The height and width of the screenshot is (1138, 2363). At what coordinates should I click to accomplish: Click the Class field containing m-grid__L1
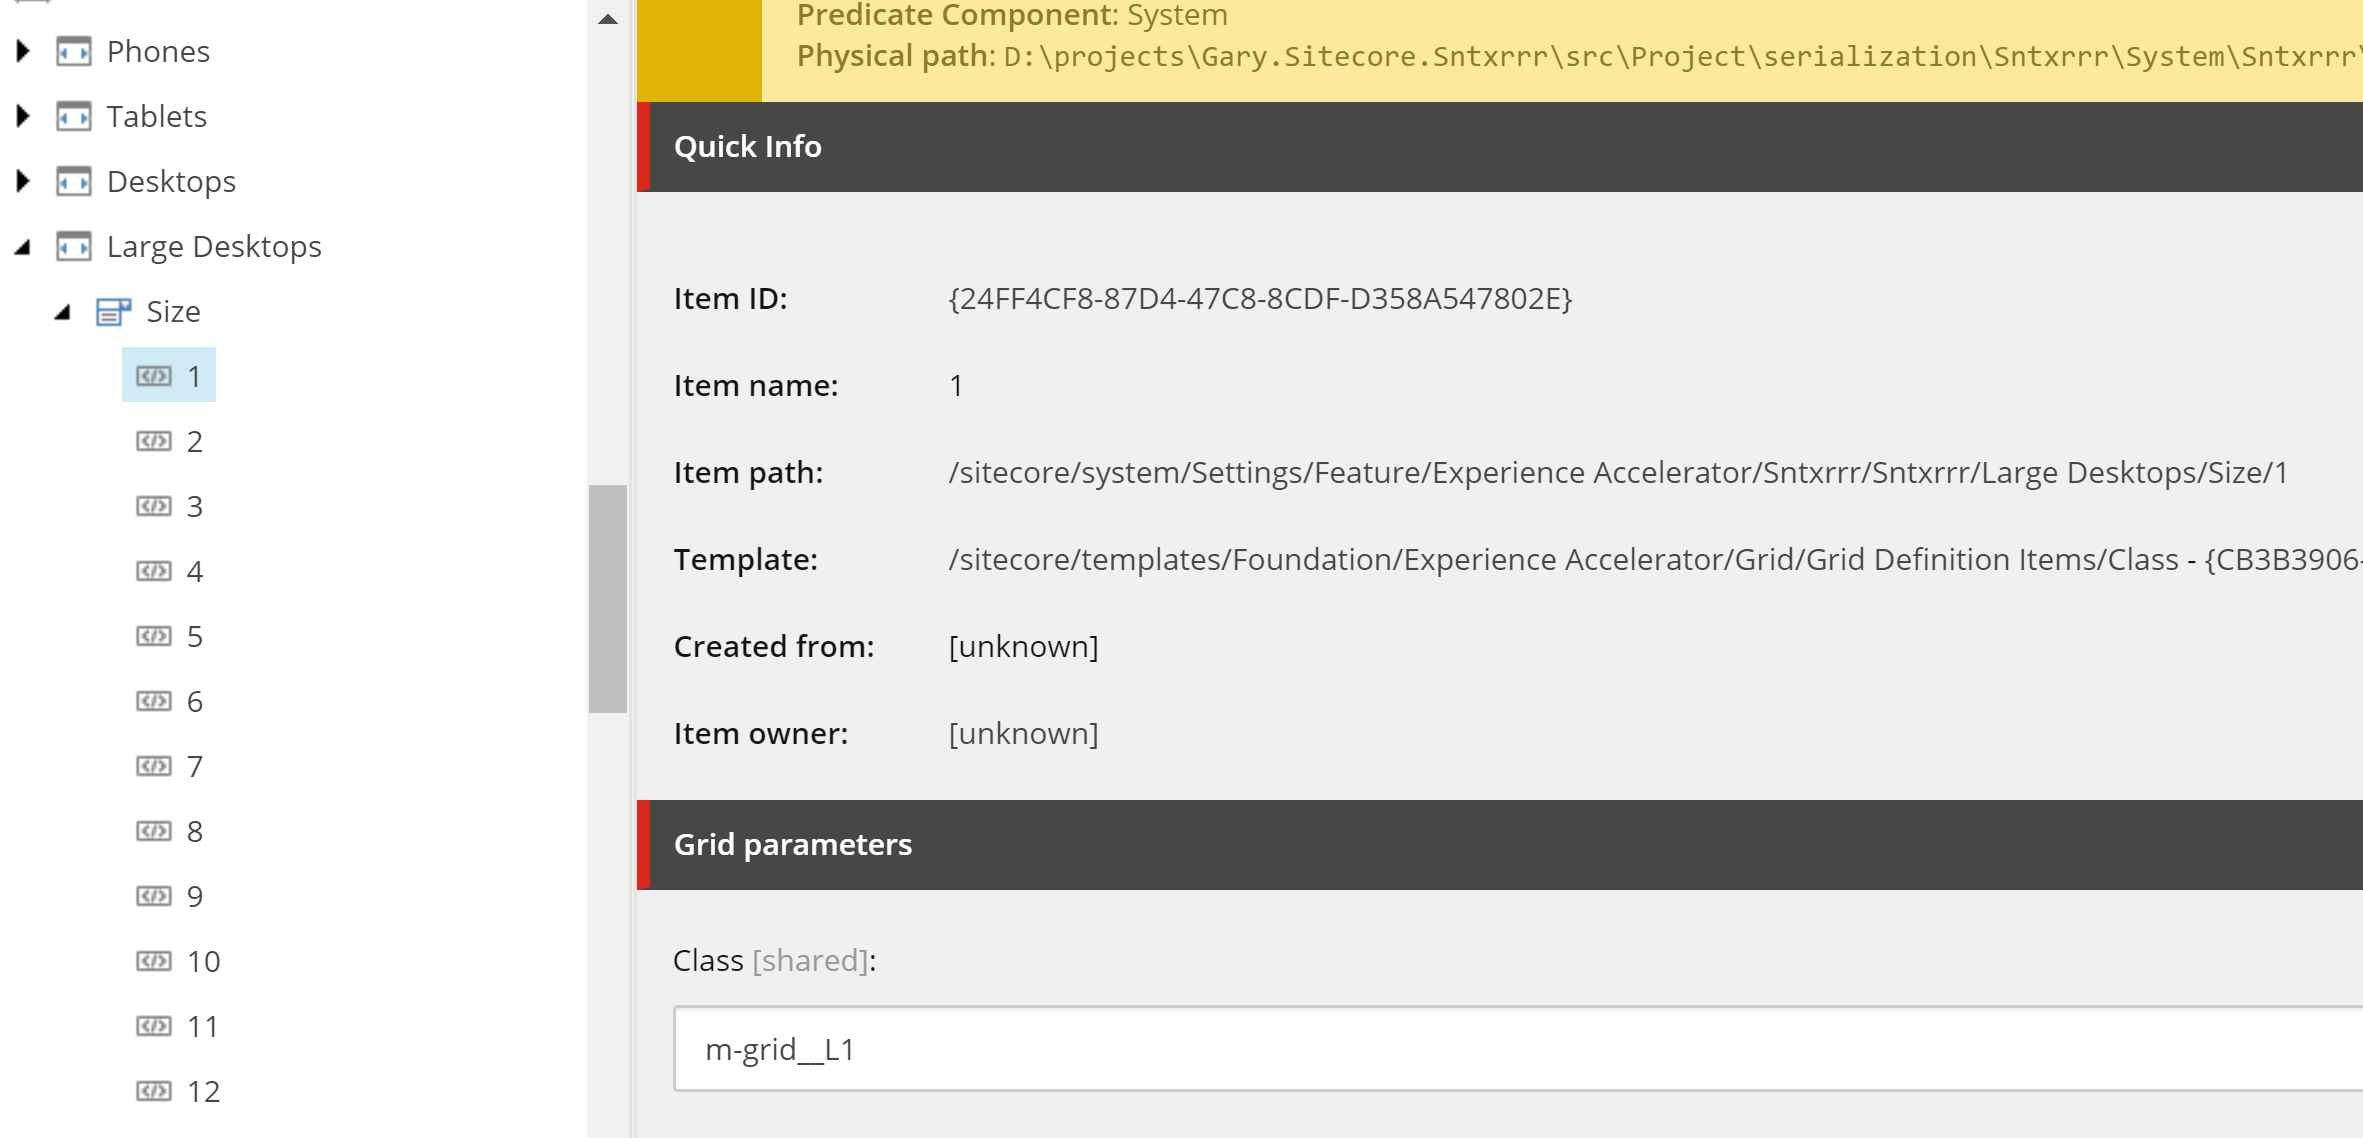(x=1500, y=1049)
